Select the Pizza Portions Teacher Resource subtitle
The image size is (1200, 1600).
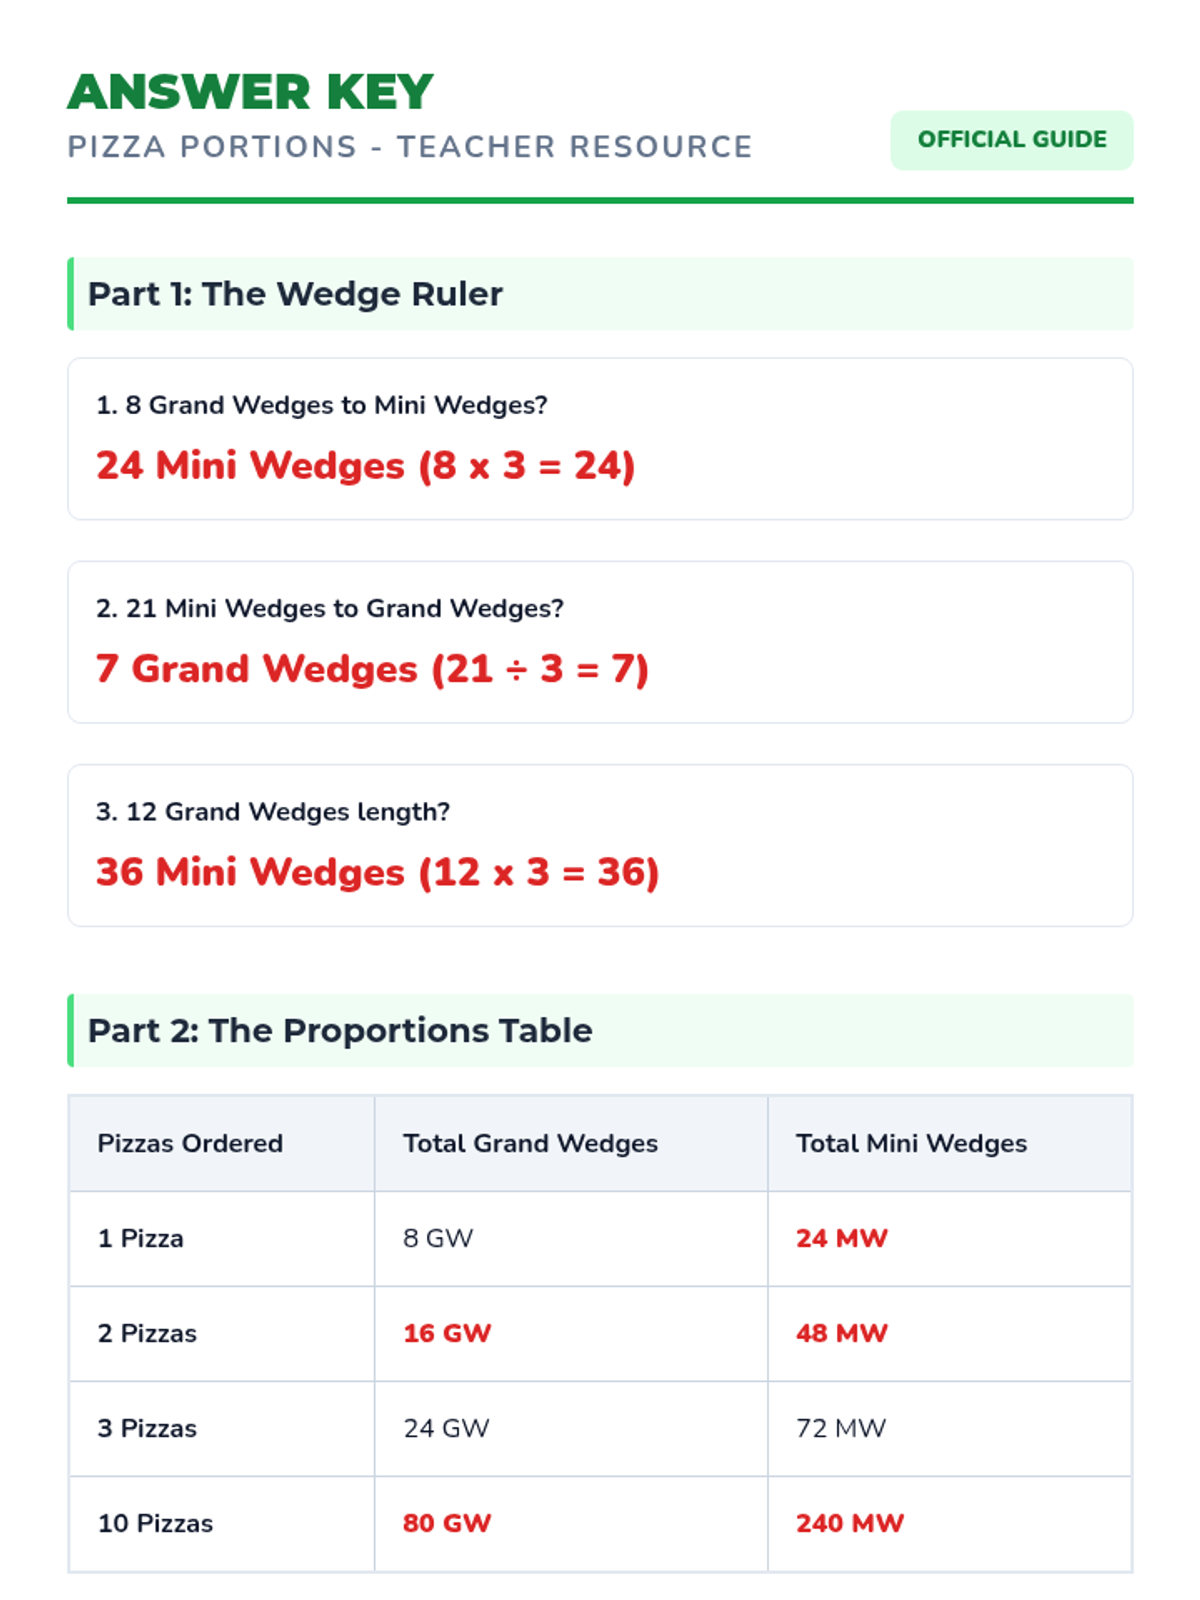click(410, 147)
